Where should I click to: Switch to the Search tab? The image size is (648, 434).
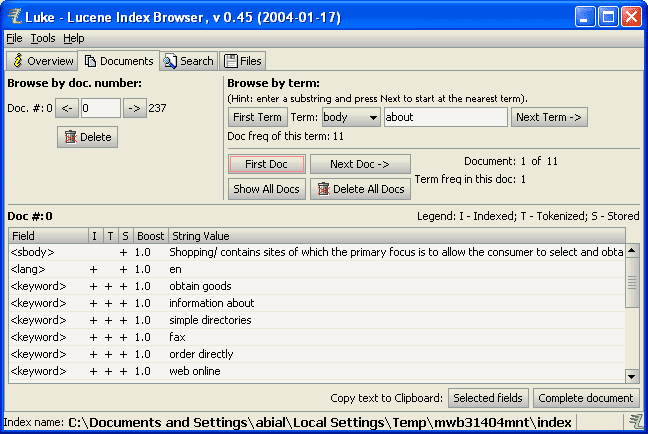(x=188, y=61)
